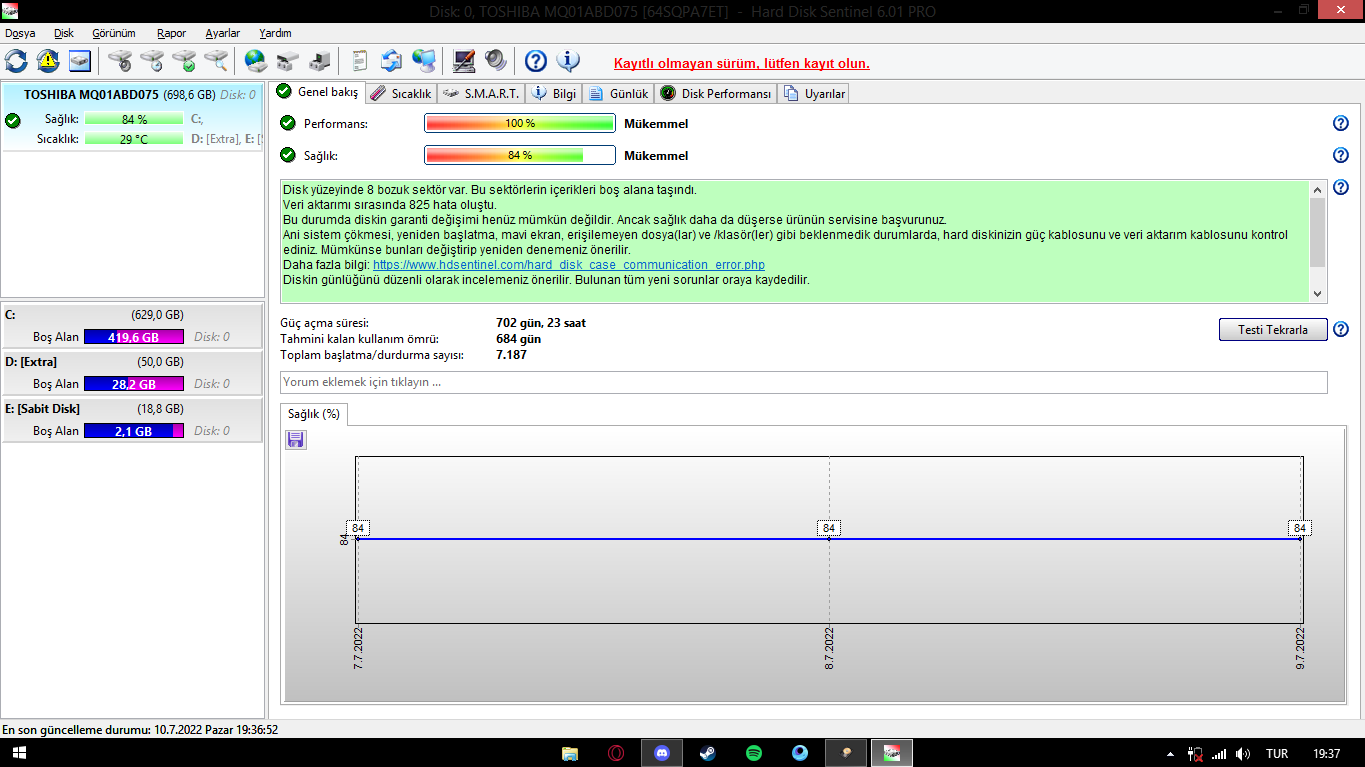1365x767 pixels.
Task: Open the hdsentinel.com communication error link
Action: (x=568, y=265)
